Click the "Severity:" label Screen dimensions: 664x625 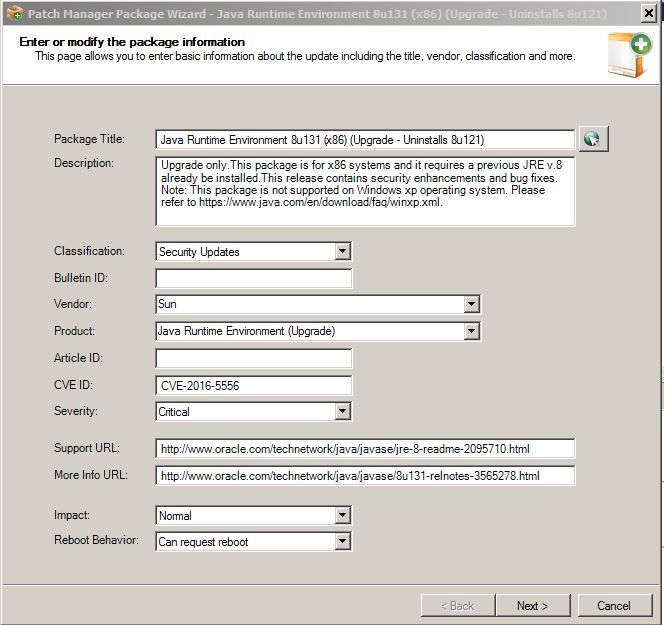(x=76, y=411)
